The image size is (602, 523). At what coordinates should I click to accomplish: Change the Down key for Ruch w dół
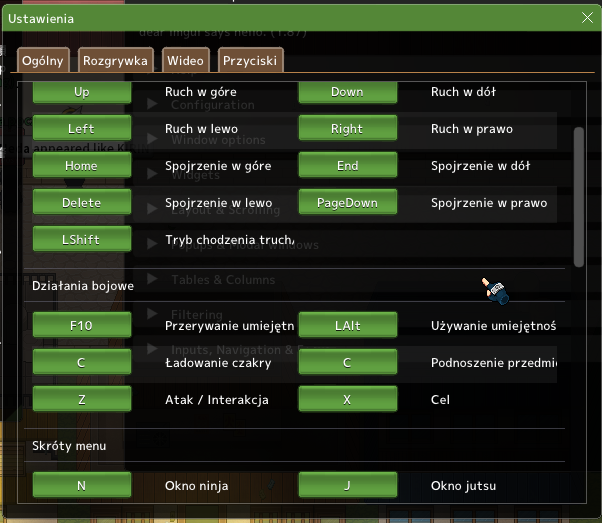pyautogui.click(x=347, y=92)
